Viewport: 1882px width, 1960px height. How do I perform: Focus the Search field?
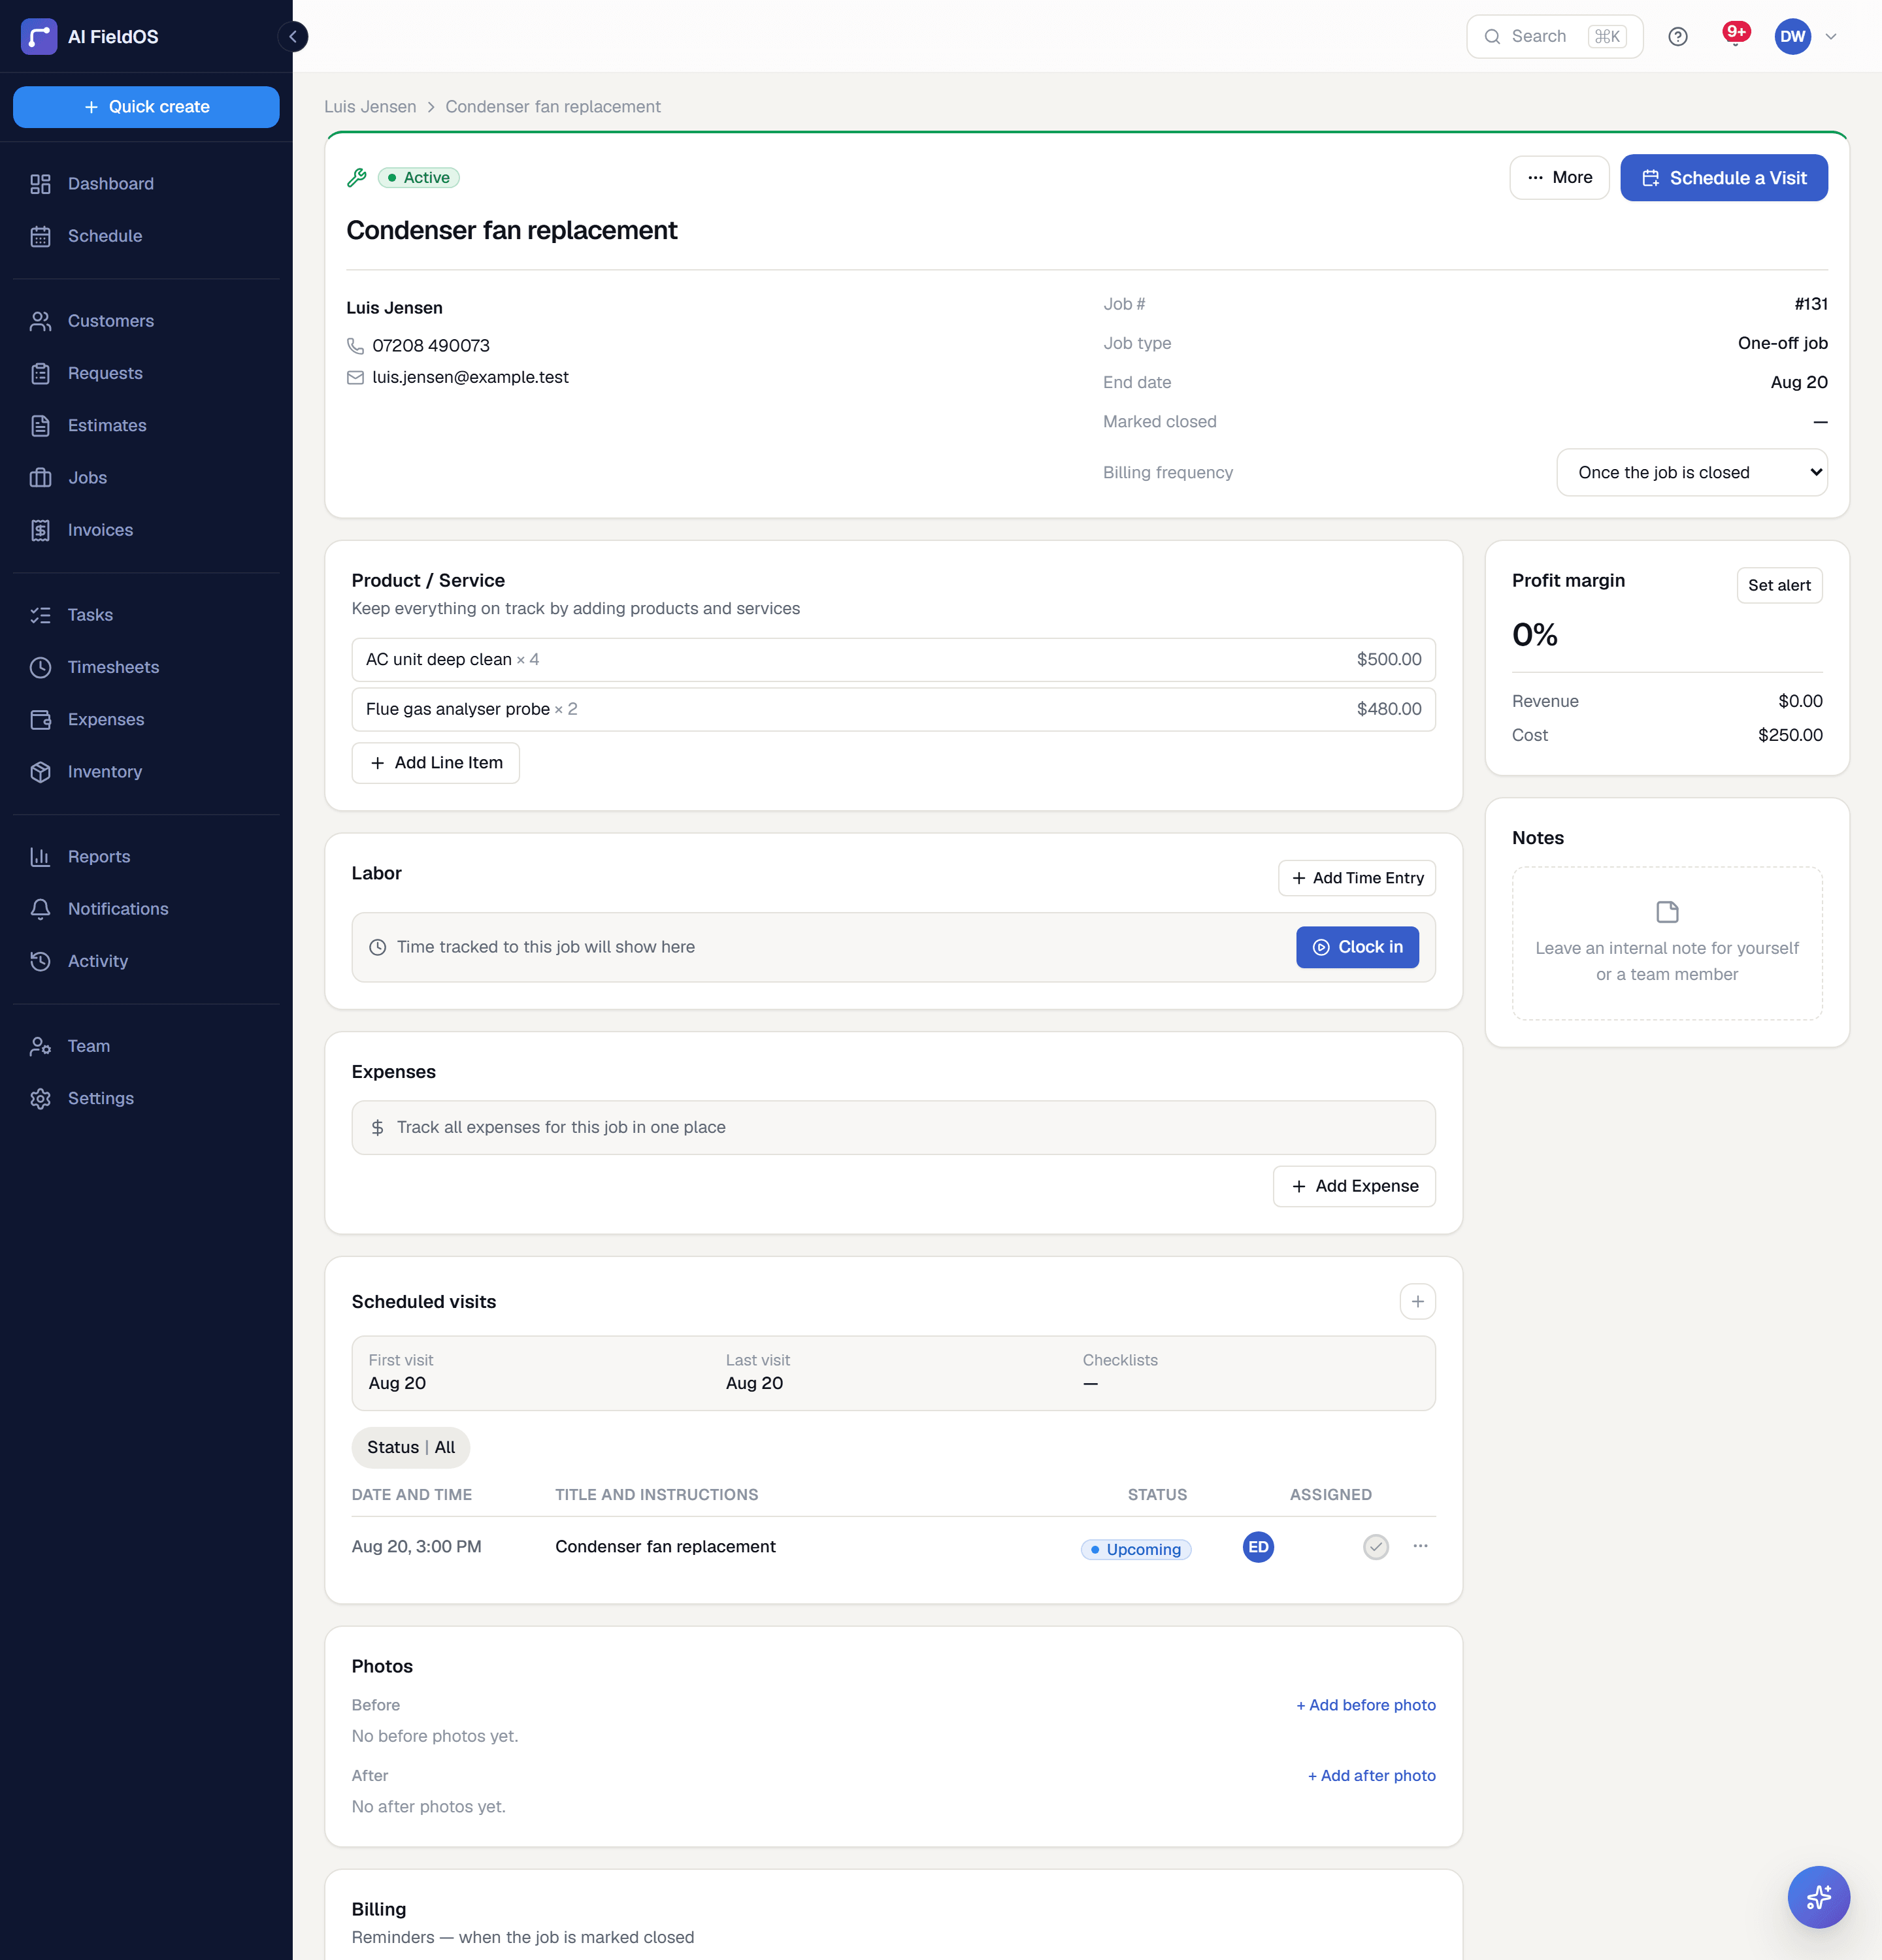(1554, 37)
